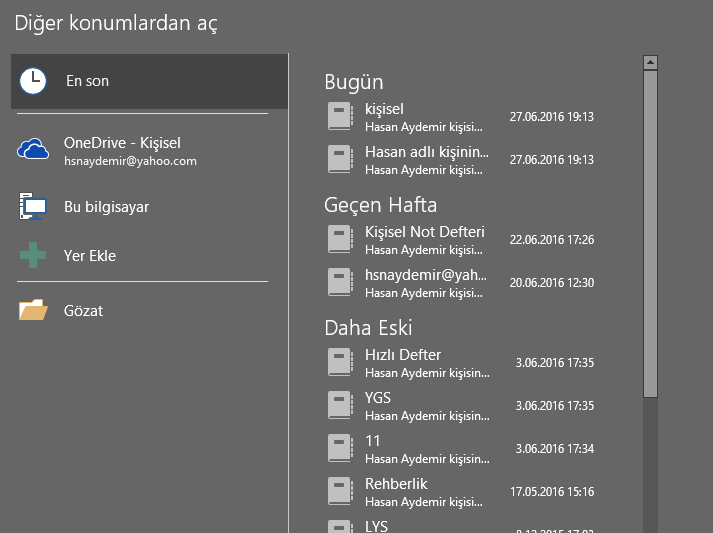The height and width of the screenshot is (533, 713).
Task: Select the En son tab
Action: coord(150,81)
